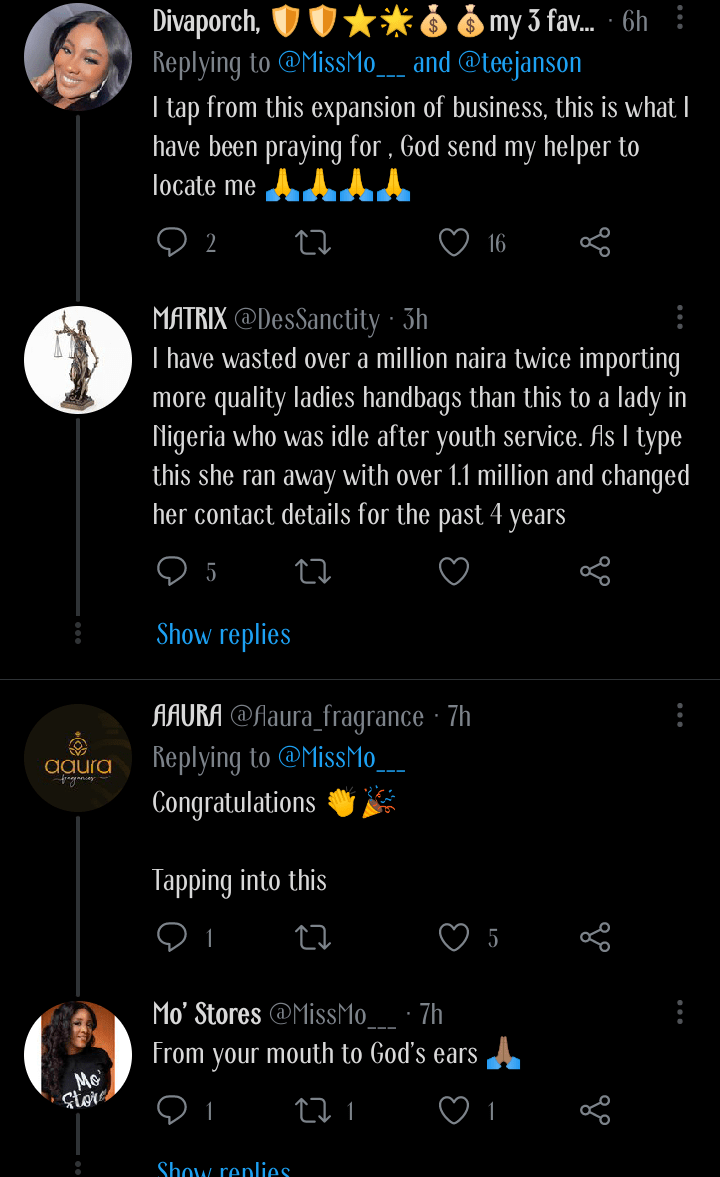Share Divaporch's tweet
720x1177 pixels.
595,242
